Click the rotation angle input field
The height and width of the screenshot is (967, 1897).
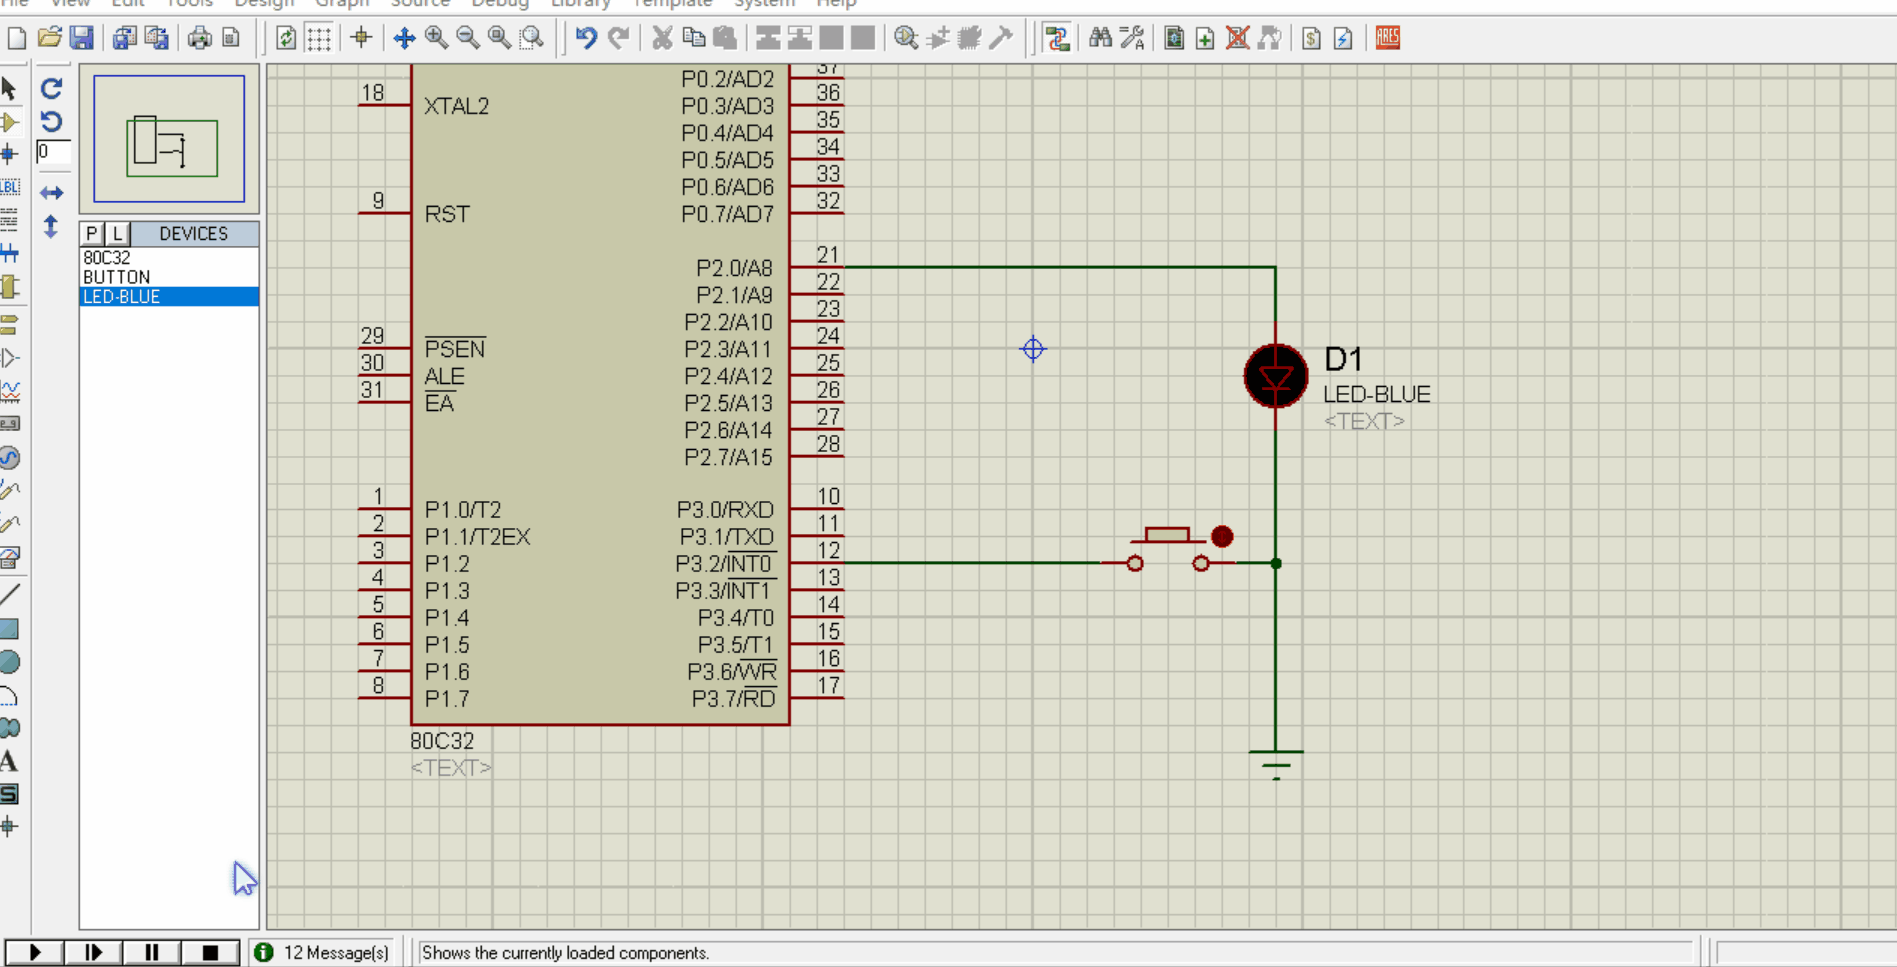coord(53,152)
